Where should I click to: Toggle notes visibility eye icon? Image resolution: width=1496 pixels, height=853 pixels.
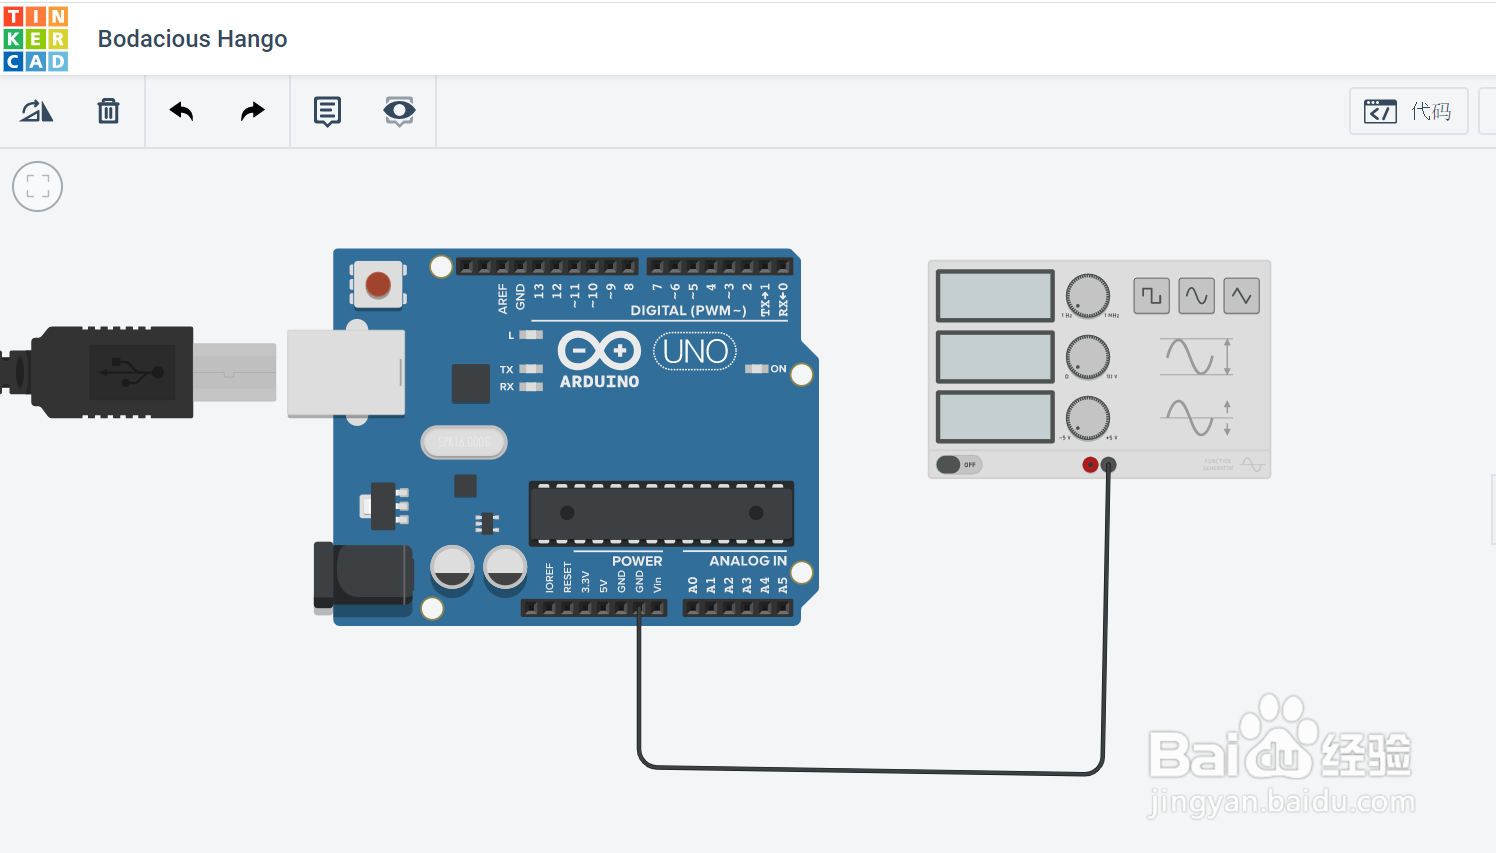[x=399, y=111]
